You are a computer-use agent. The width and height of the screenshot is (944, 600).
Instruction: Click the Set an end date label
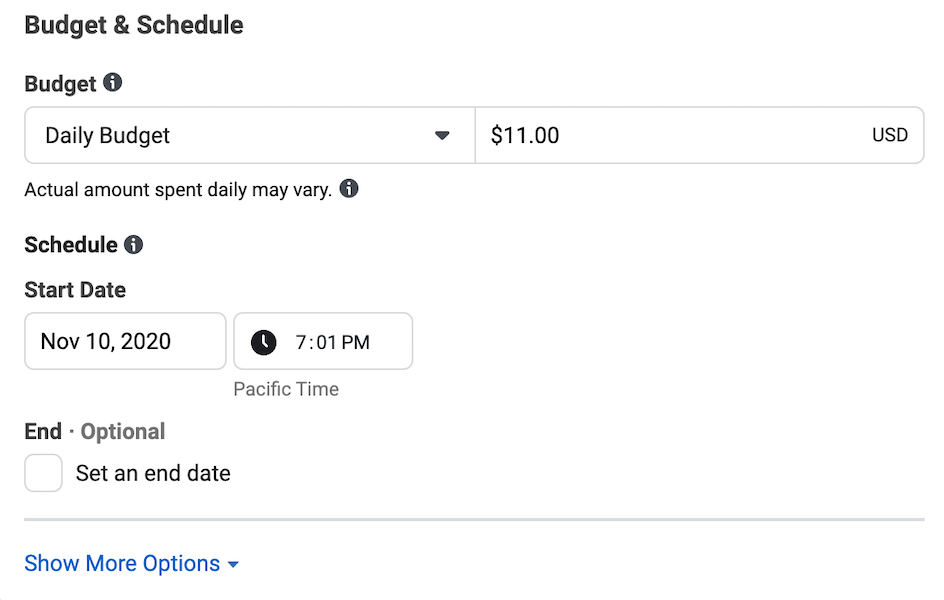click(153, 473)
